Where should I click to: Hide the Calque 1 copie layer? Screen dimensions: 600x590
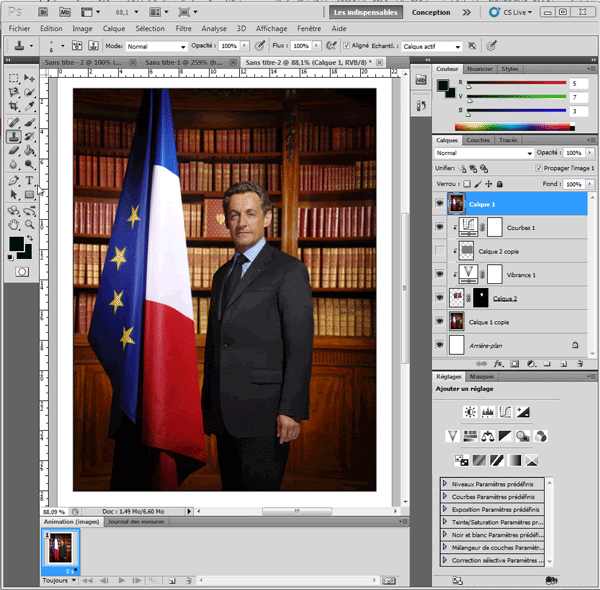point(440,321)
